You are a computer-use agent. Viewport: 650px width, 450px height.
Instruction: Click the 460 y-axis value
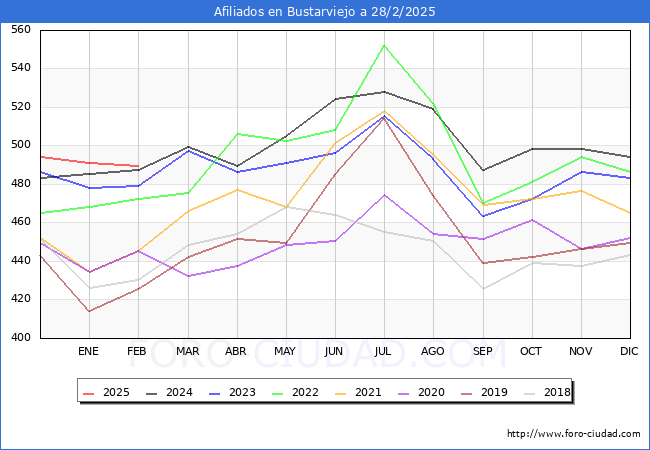coord(21,221)
